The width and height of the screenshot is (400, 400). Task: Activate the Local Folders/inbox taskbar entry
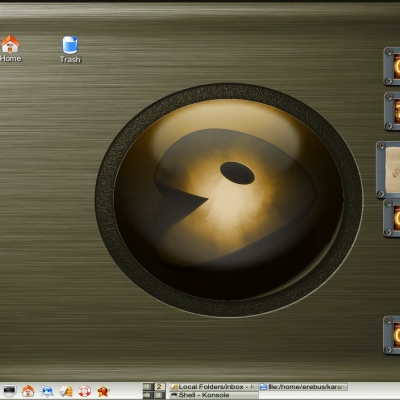tap(213, 387)
